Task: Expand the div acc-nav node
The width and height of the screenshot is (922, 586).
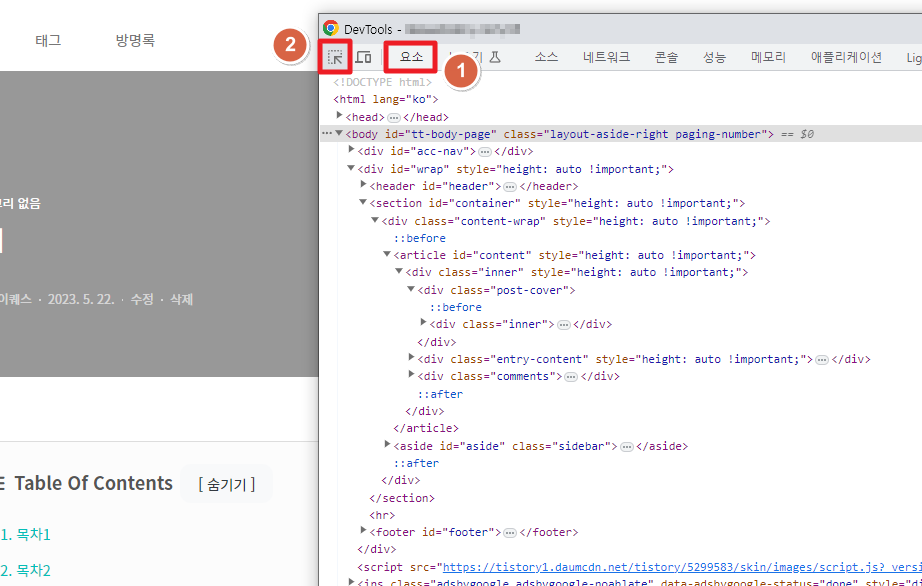Action: pyautogui.click(x=352, y=149)
